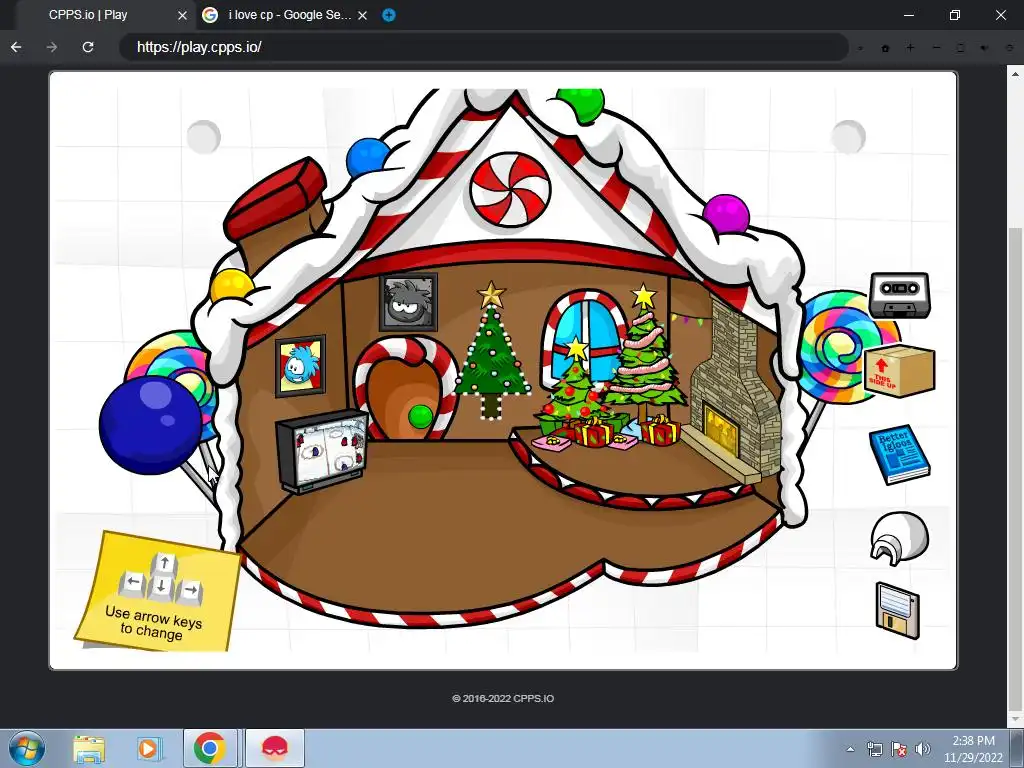Open the cardboard box furniture storage
Viewport: 1024px width, 768px height.
pos(899,370)
